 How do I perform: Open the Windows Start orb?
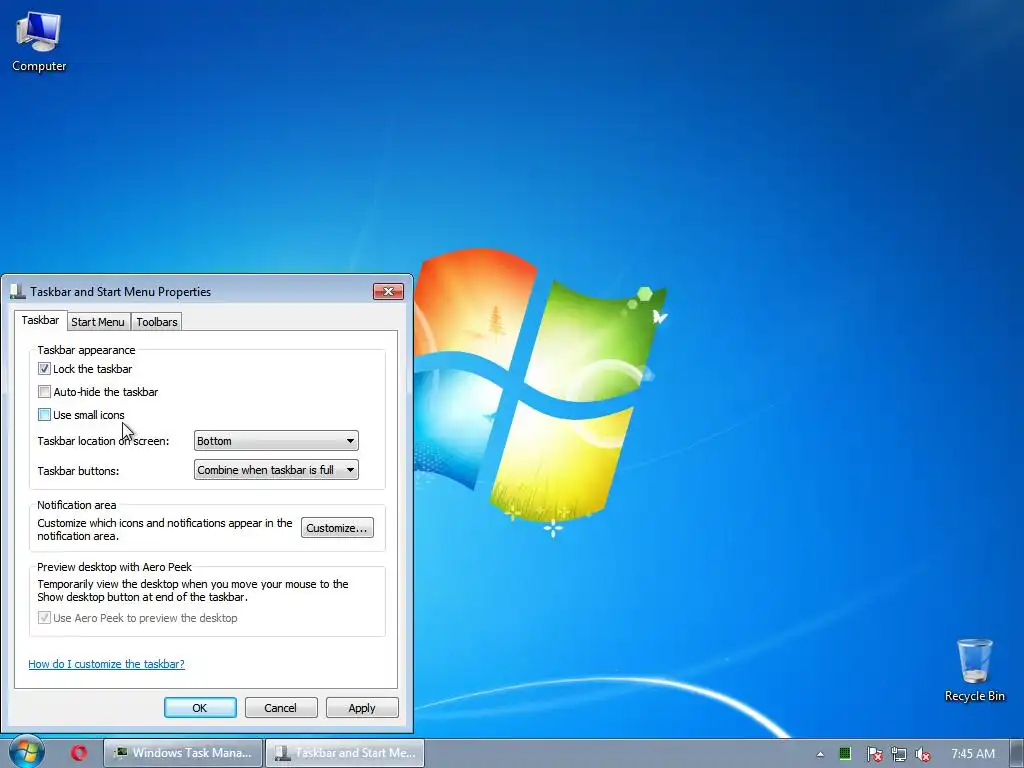tap(27, 752)
